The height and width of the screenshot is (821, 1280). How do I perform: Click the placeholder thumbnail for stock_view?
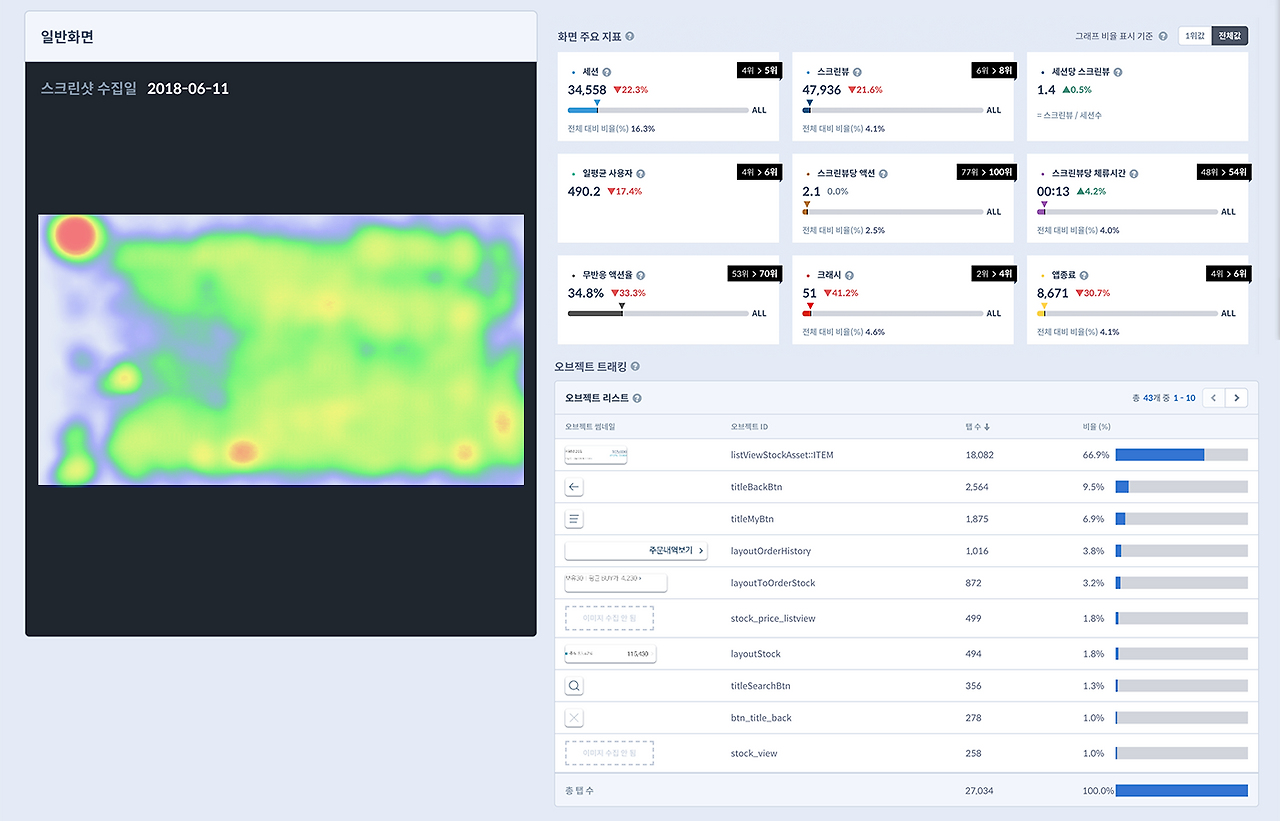pos(609,753)
